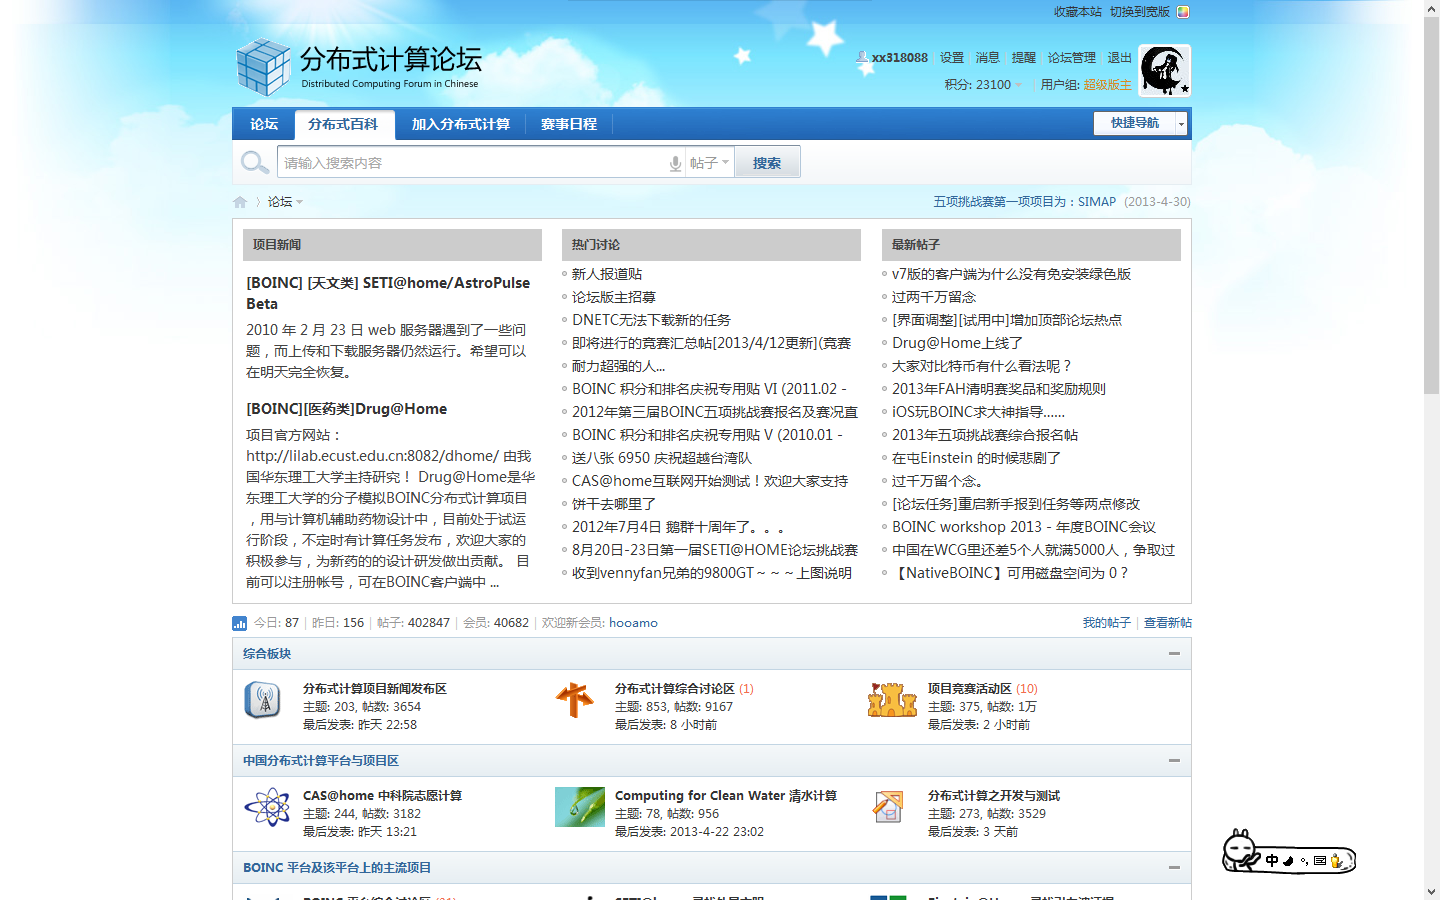Image resolution: width=1440 pixels, height=900 pixels.
Task: Open 分布式计算之开发与测试 page icon
Action: tap(888, 807)
